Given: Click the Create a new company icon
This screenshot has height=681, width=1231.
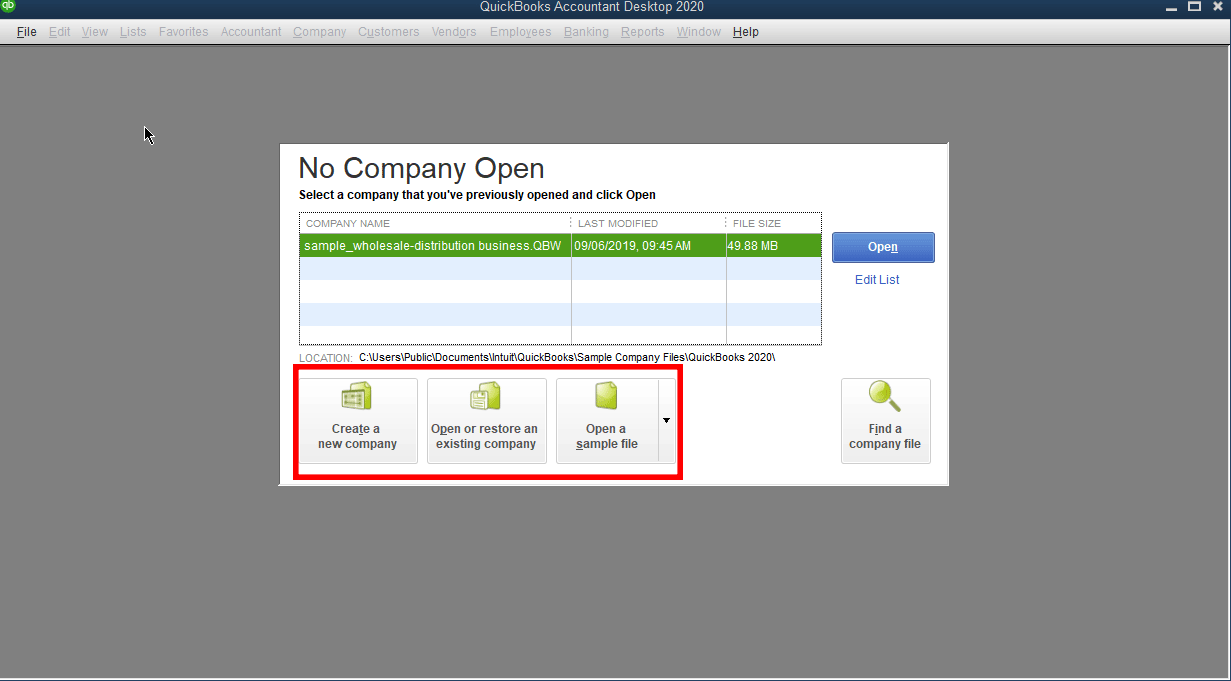Looking at the screenshot, I should point(357,397).
